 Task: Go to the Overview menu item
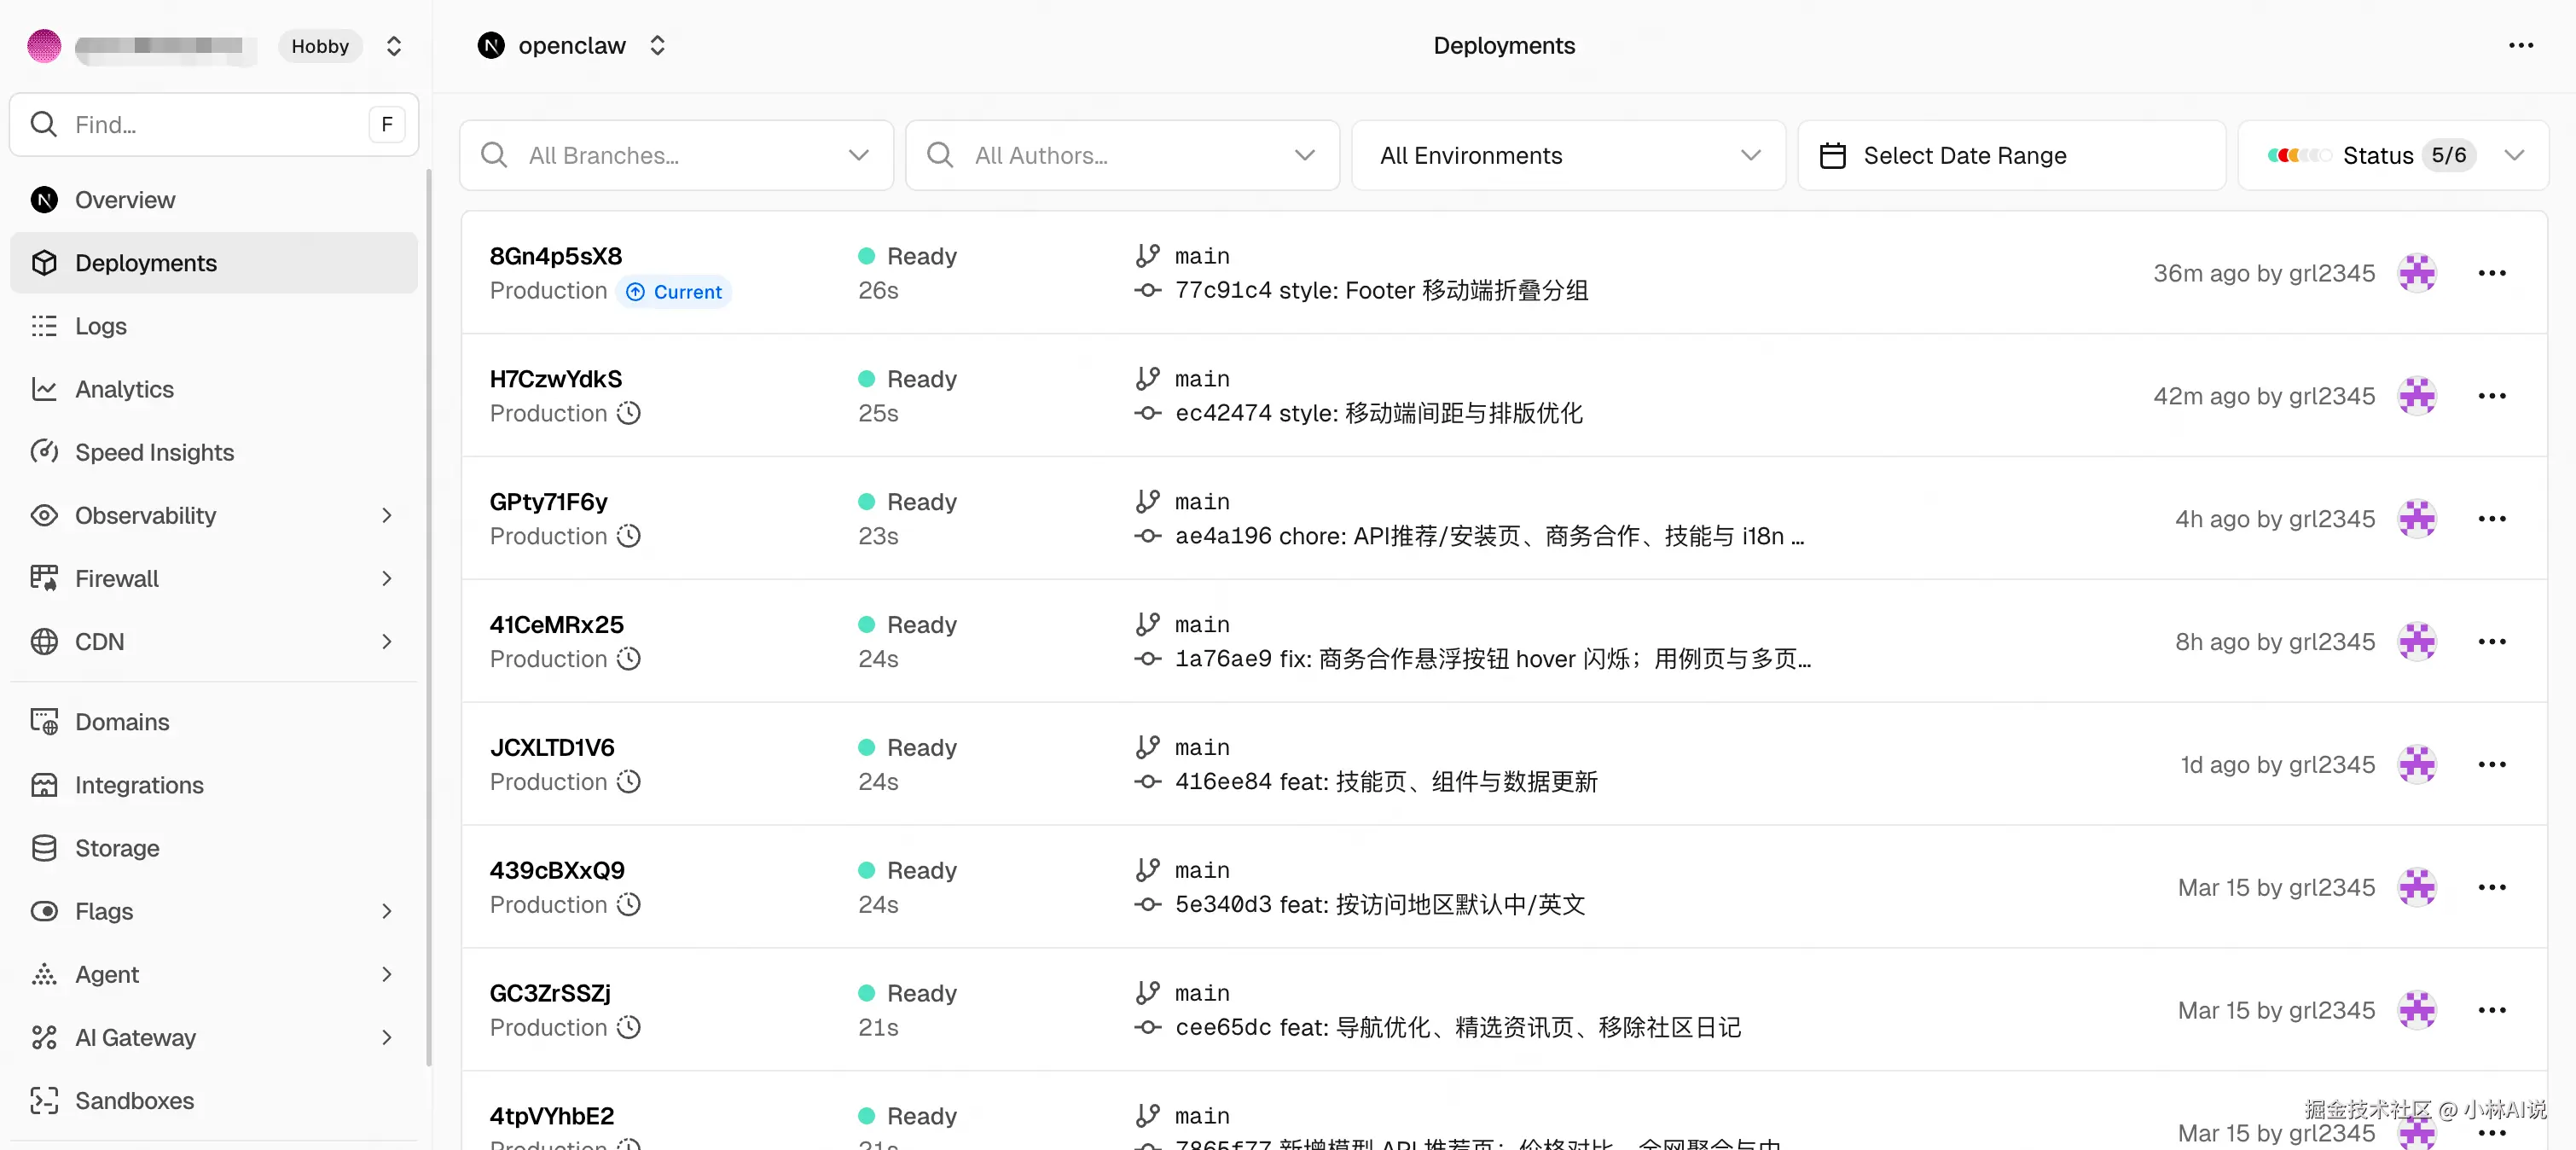[125, 200]
